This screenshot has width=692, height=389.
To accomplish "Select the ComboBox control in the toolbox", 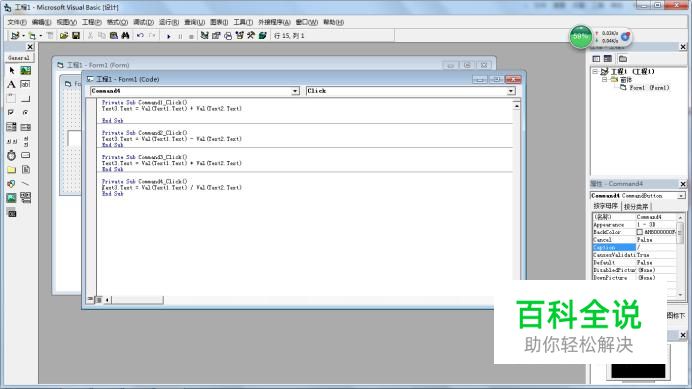I will (x=11, y=127).
